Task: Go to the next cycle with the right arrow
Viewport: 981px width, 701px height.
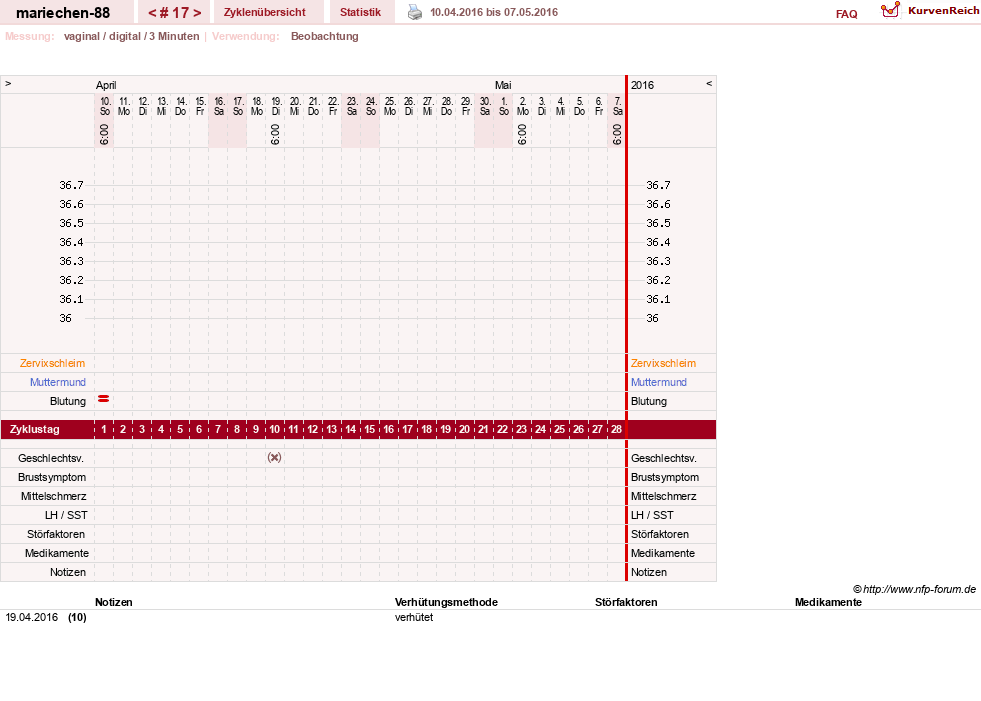Action: (197, 13)
